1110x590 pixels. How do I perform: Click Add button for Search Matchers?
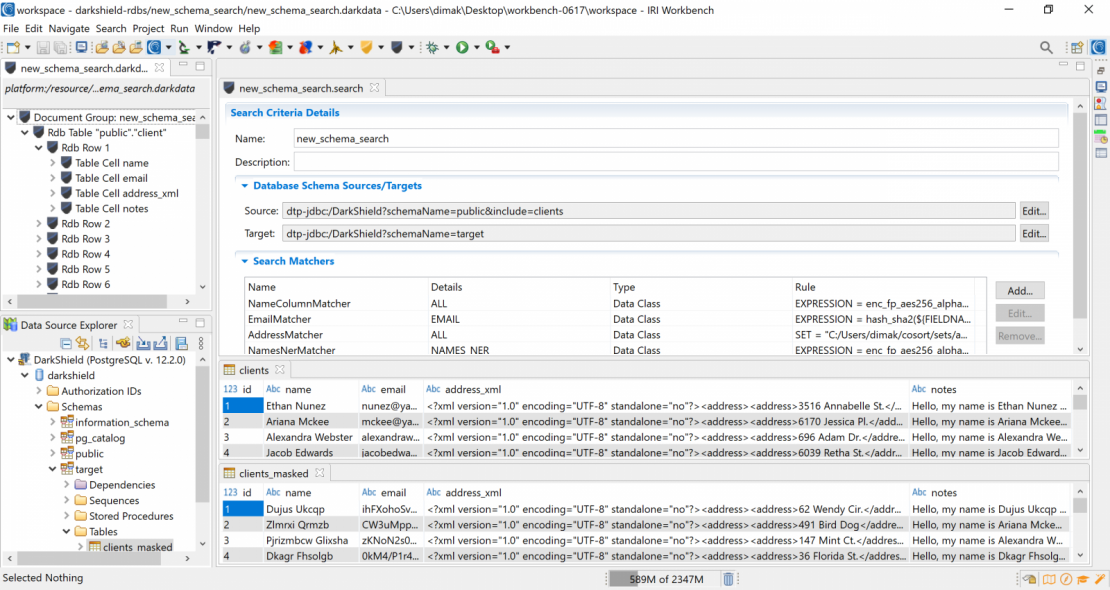click(x=1019, y=290)
